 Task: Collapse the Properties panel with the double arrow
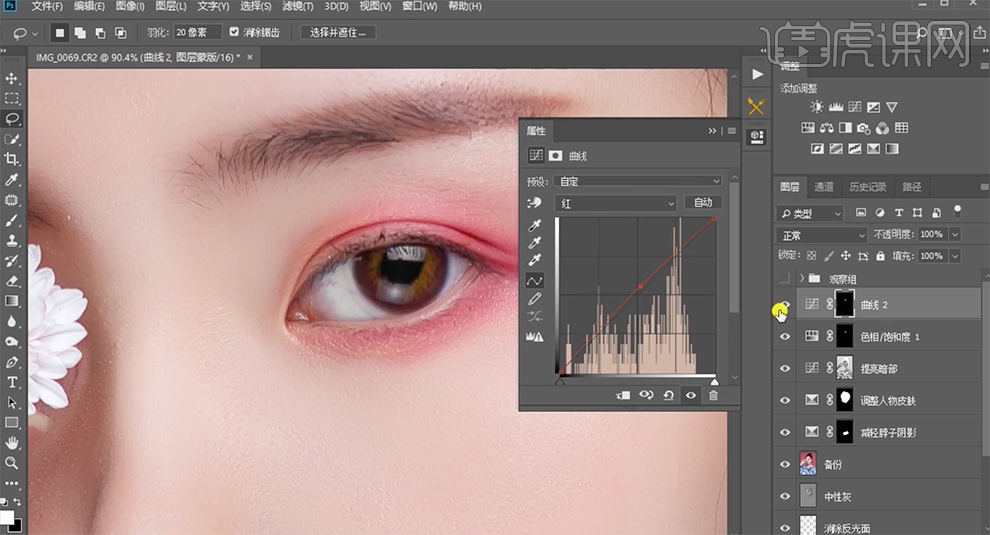click(712, 131)
